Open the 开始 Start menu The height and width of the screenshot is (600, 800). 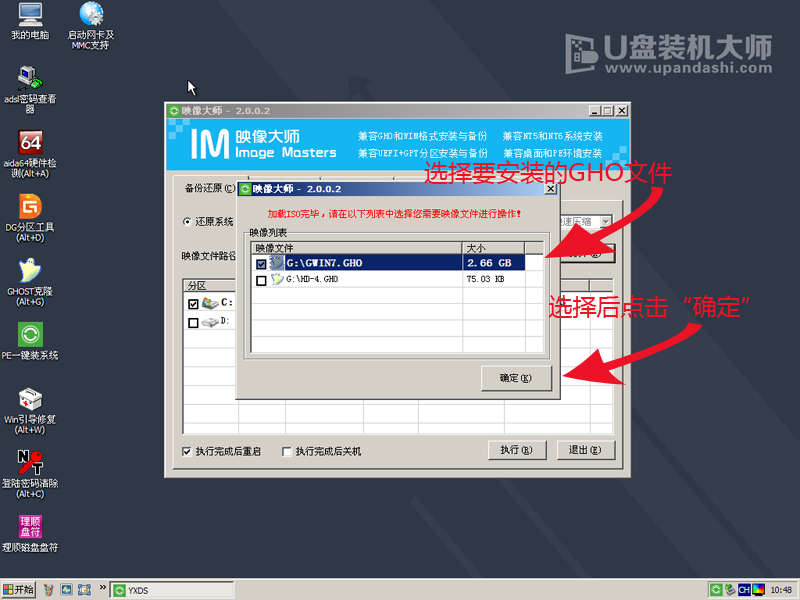pos(18,589)
